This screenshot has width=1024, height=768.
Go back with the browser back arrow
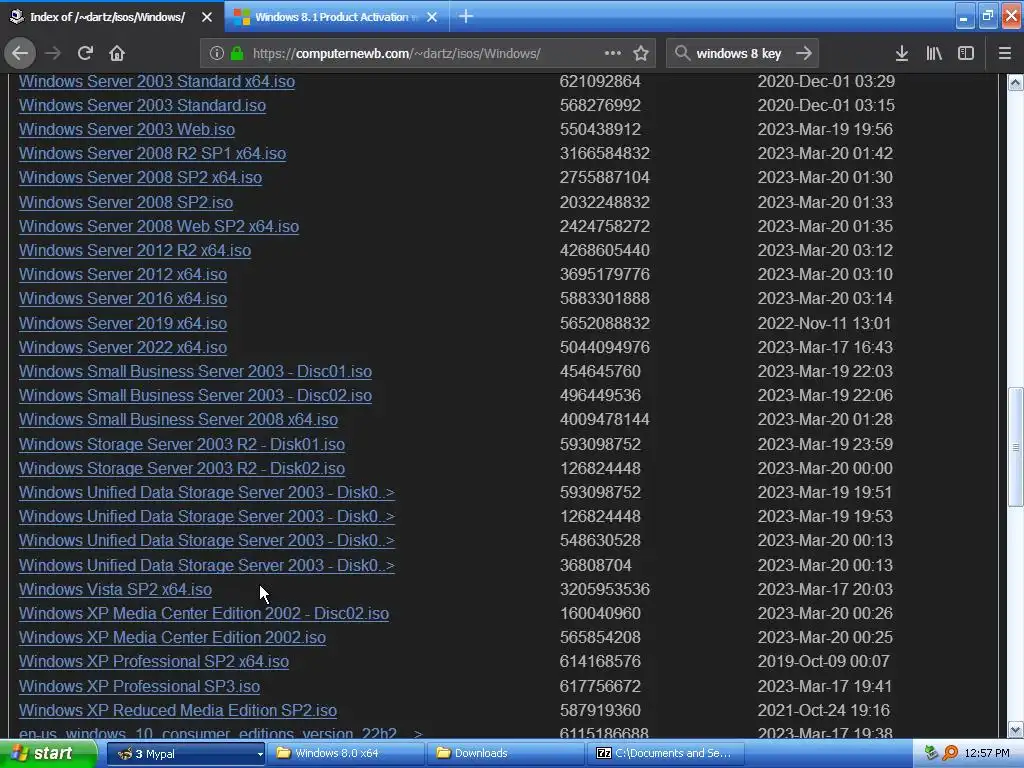point(20,53)
